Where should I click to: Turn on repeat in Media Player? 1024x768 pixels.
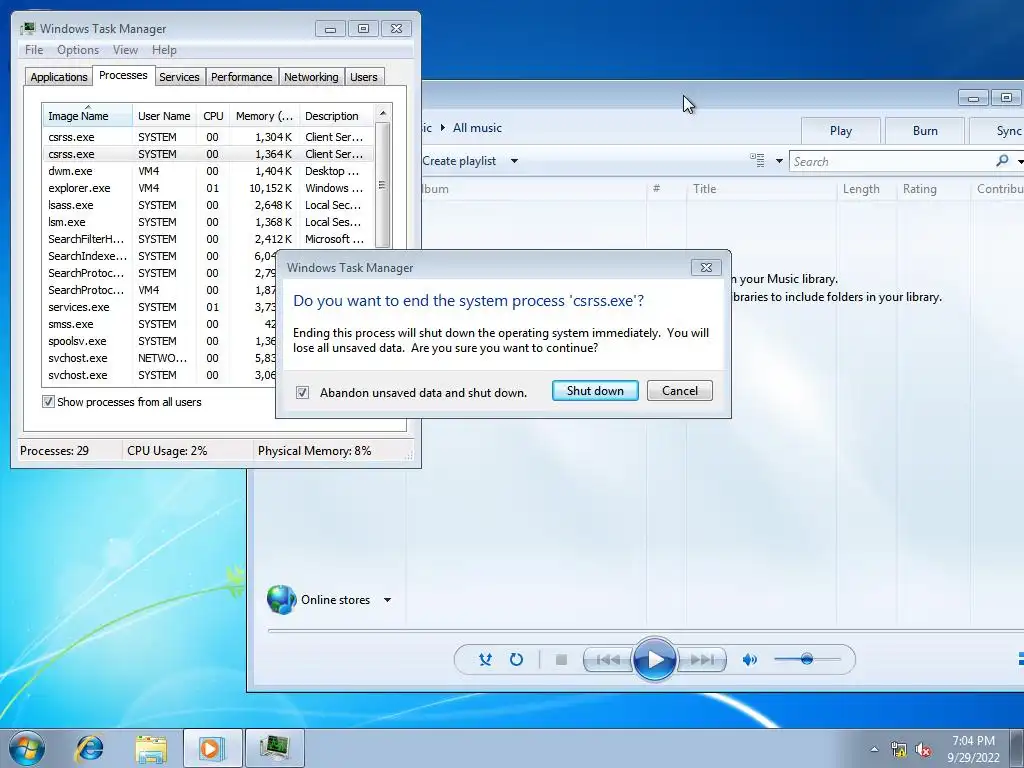pyautogui.click(x=516, y=660)
